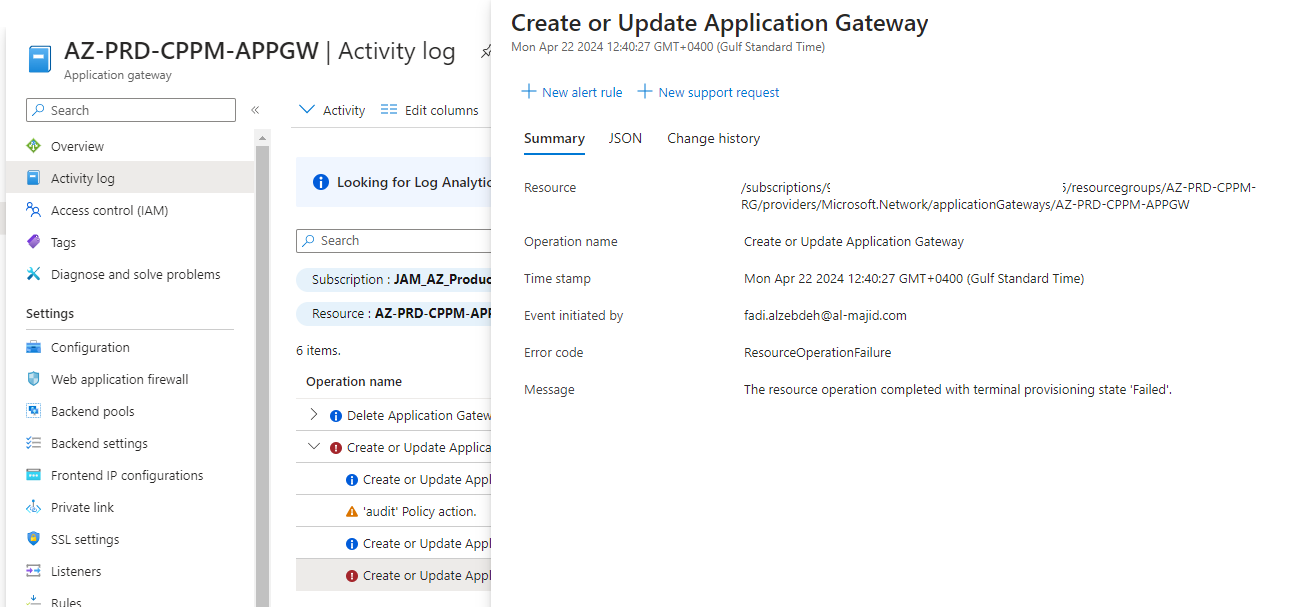The width and height of the screenshot is (1298, 607).
Task: Open the Change history tab
Action: [714, 138]
